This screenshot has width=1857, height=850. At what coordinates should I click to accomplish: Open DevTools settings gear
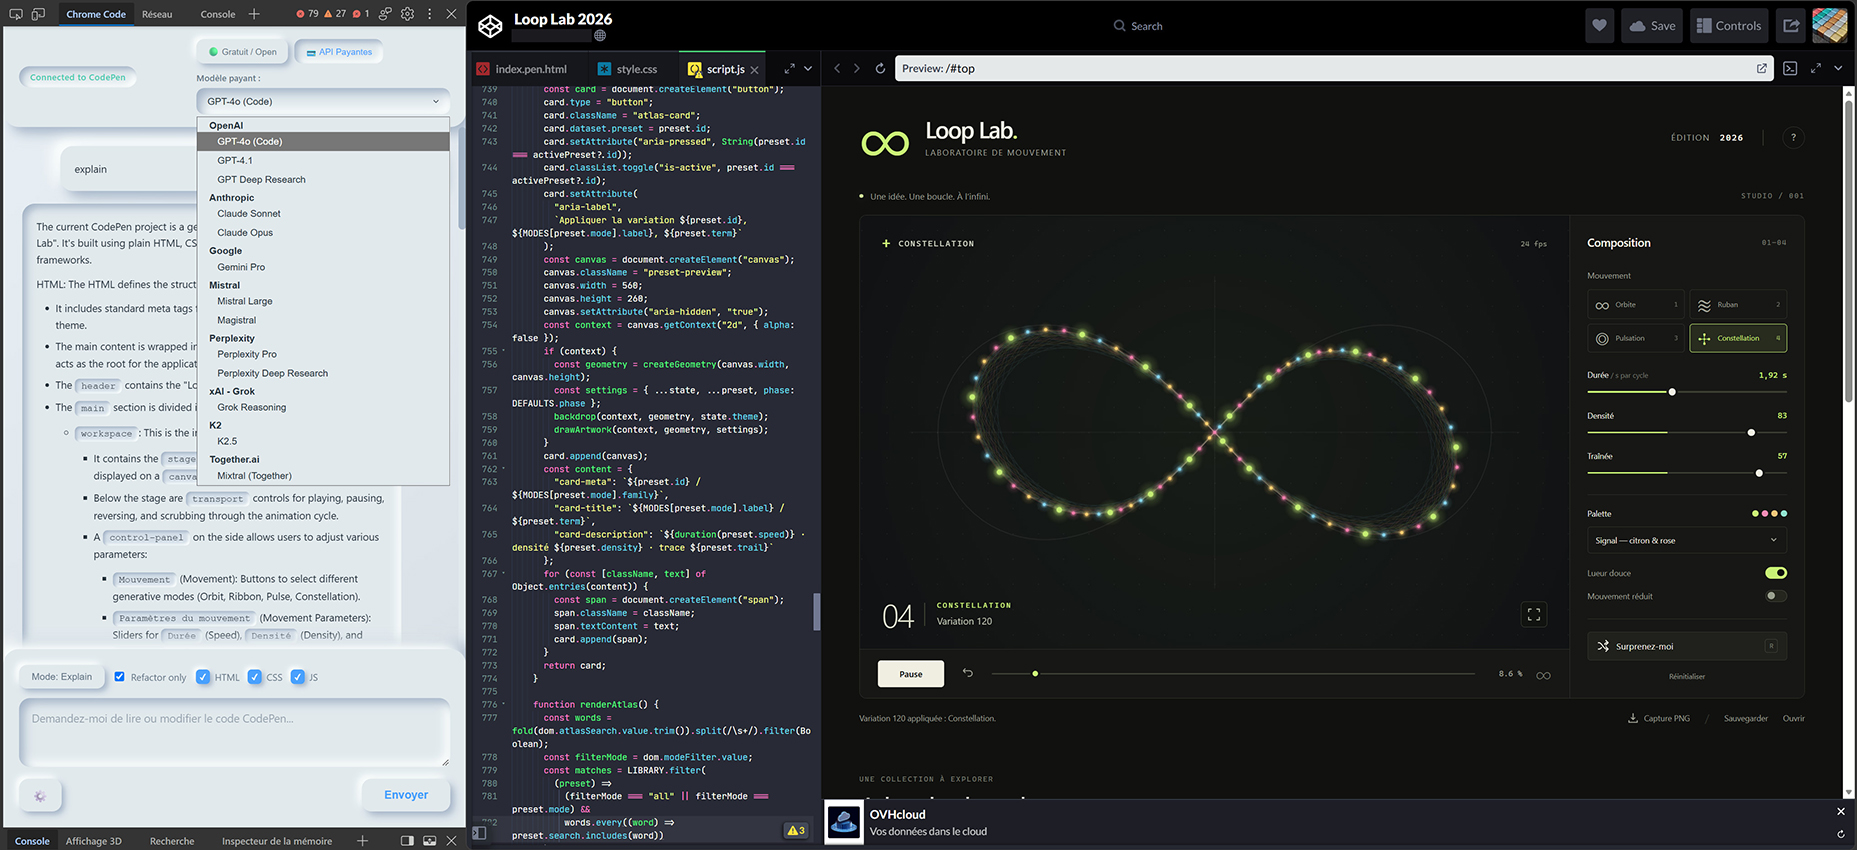coord(407,14)
